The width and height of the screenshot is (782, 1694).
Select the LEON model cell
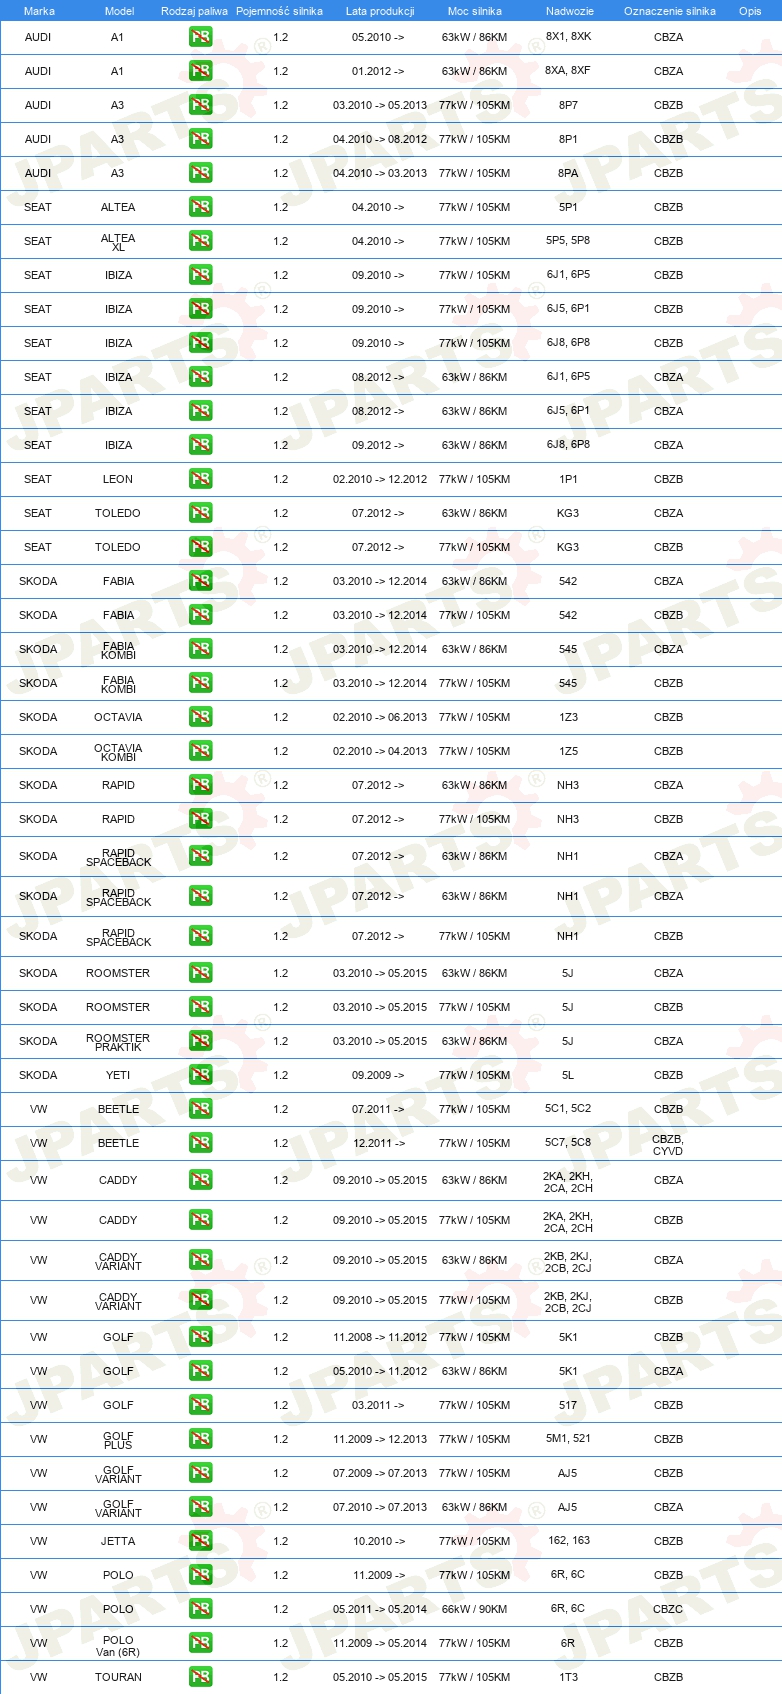[118, 479]
